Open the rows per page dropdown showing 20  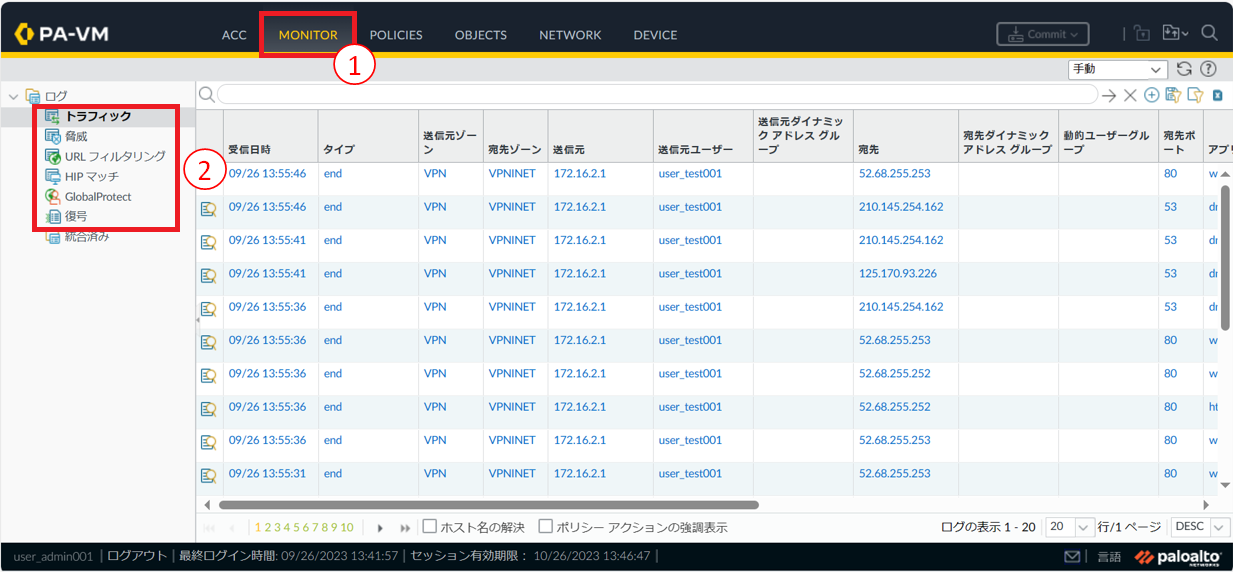pyautogui.click(x=1069, y=527)
